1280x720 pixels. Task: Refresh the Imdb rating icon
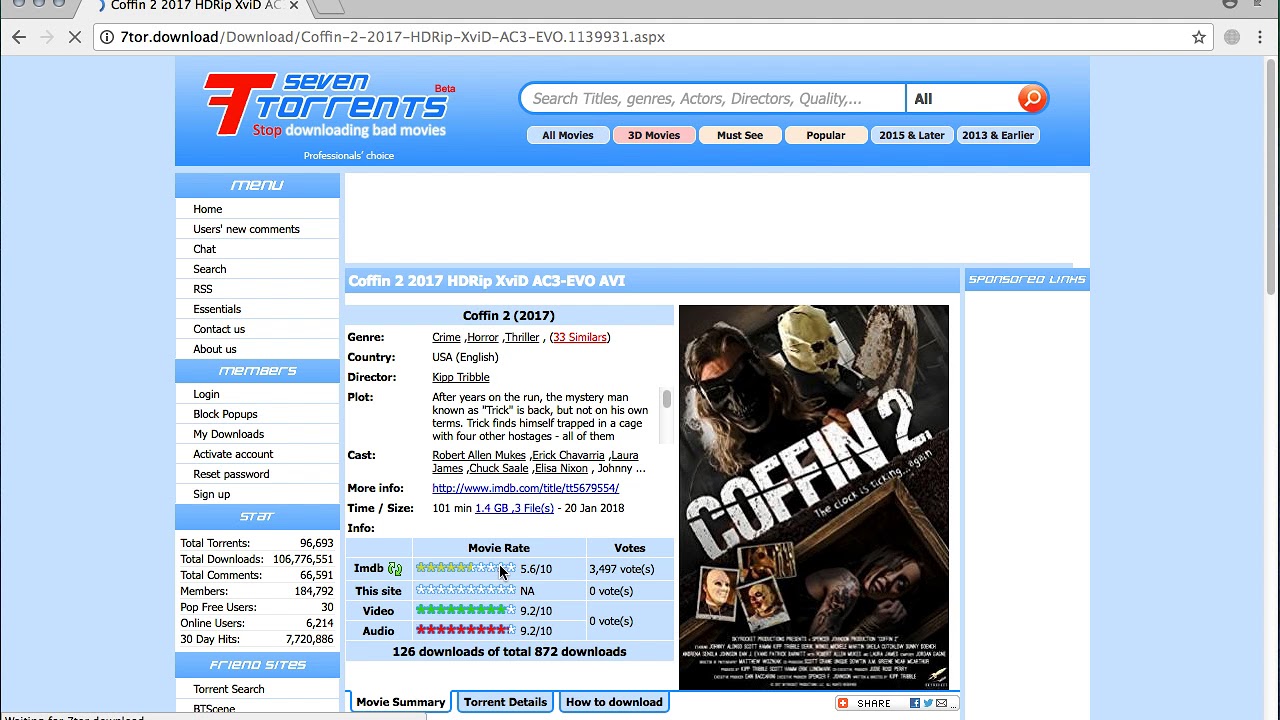point(394,569)
